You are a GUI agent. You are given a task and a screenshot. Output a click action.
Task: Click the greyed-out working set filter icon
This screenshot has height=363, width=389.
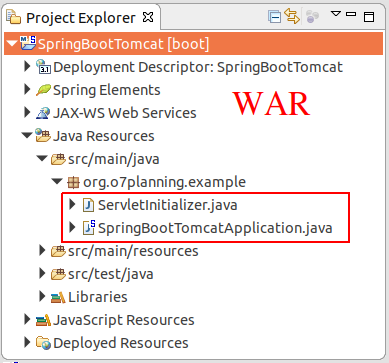(312, 16)
